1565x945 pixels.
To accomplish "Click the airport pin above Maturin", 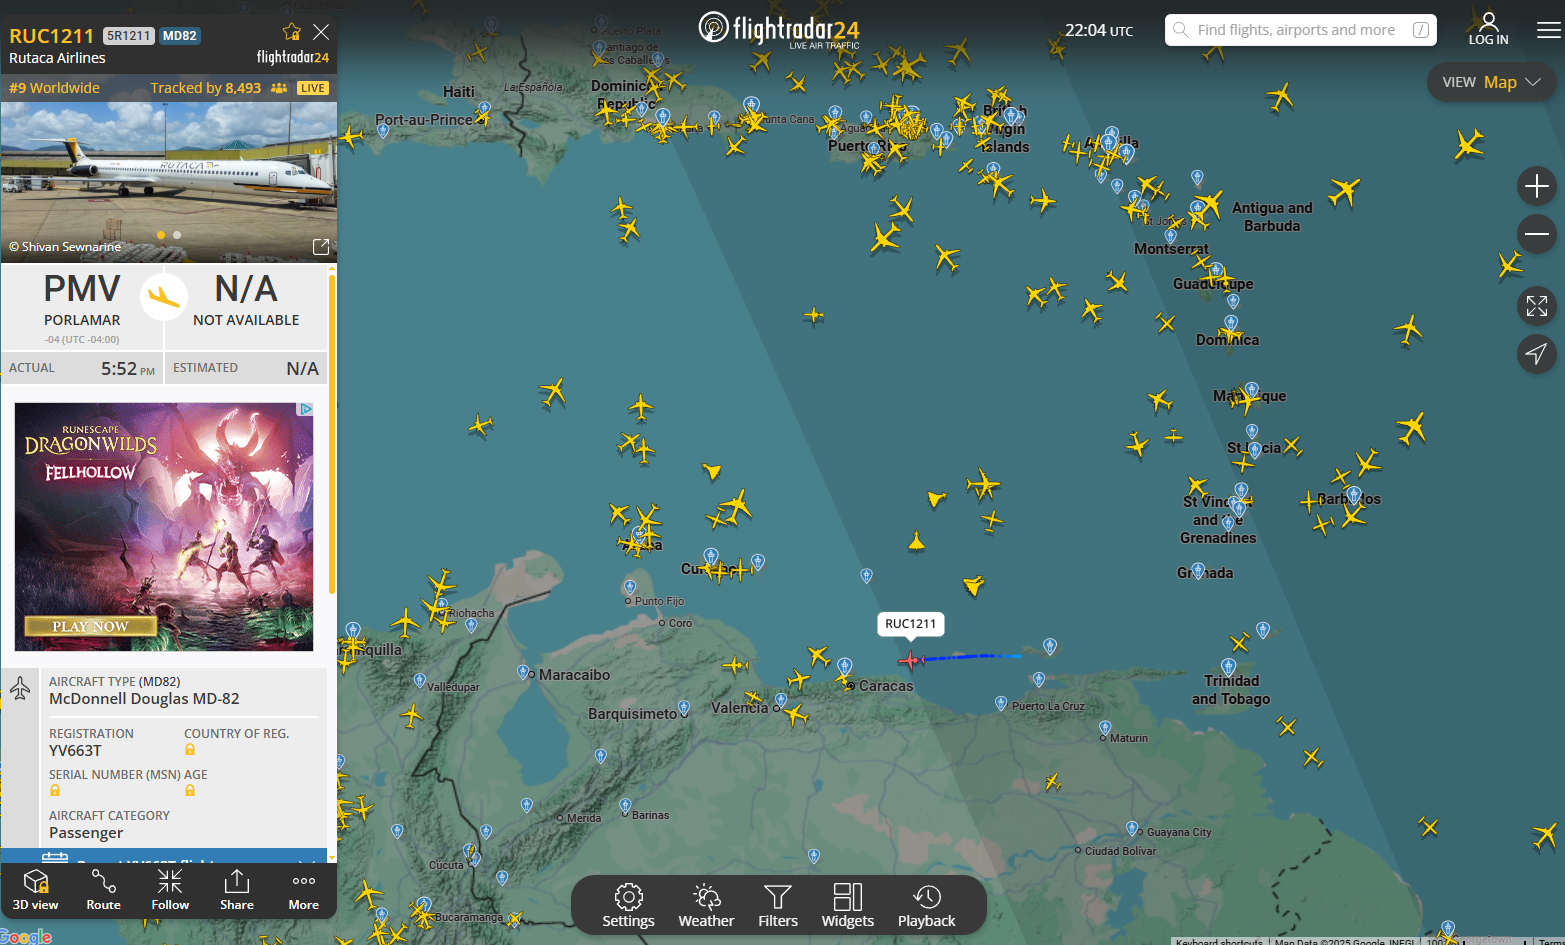I will [x=1105, y=728].
